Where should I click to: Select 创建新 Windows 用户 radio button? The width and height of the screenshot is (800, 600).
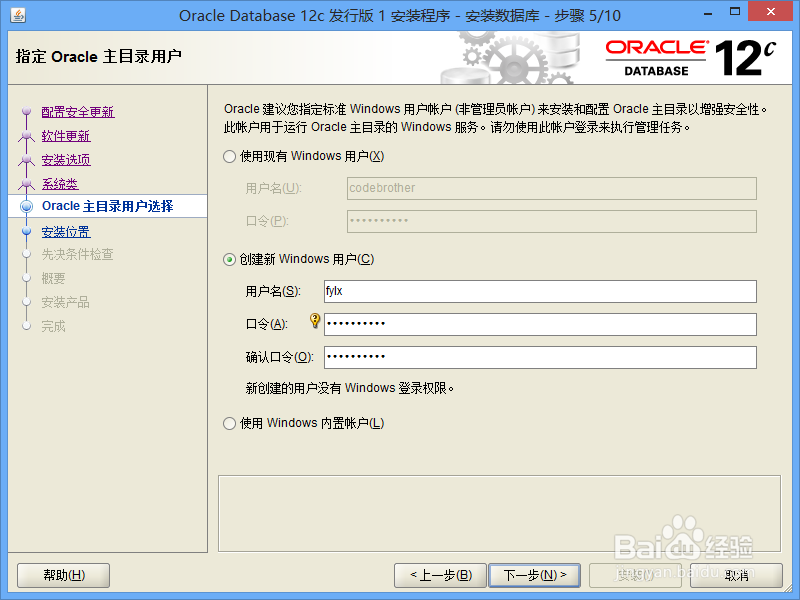point(229,260)
